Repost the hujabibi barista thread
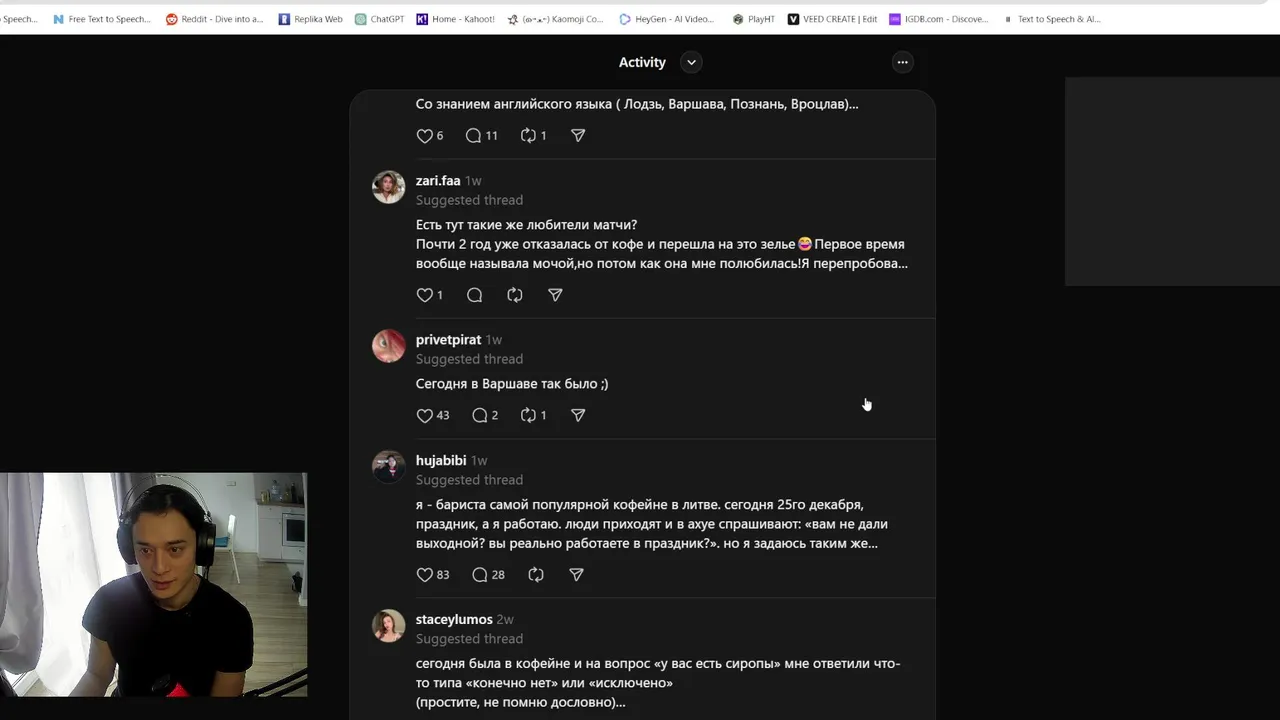Screen dimensions: 1280x720 click(x=536, y=575)
